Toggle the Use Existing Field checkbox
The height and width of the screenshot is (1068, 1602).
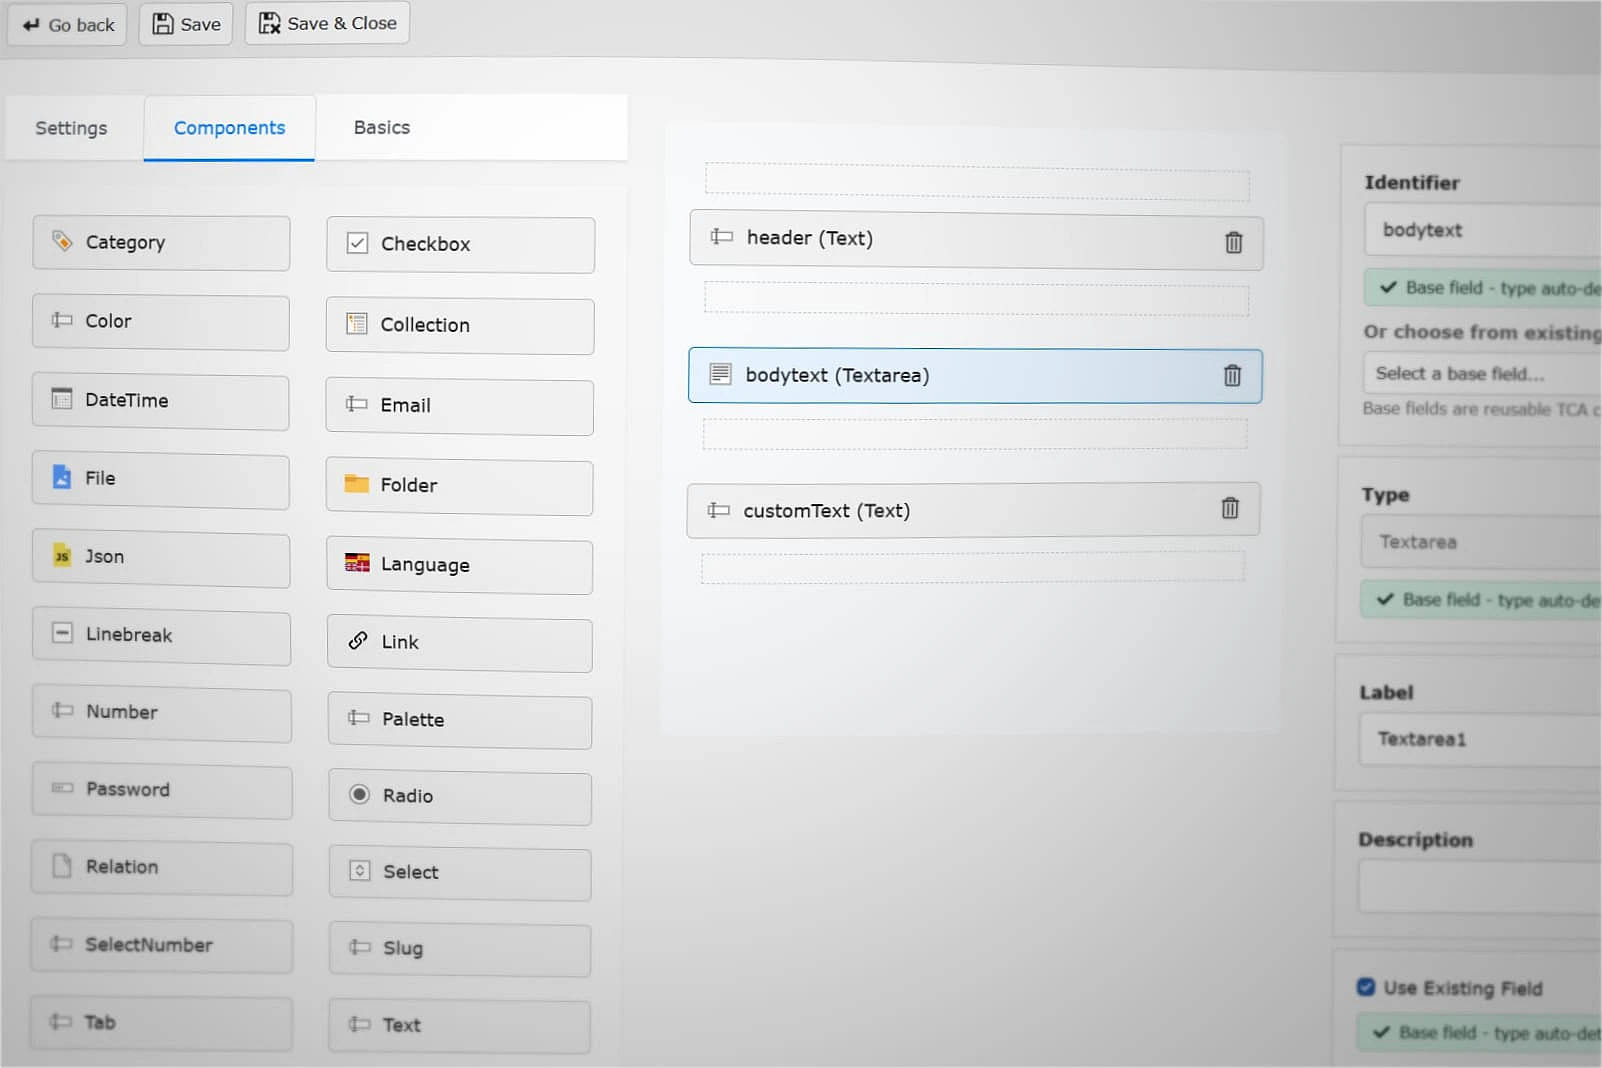[1366, 987]
